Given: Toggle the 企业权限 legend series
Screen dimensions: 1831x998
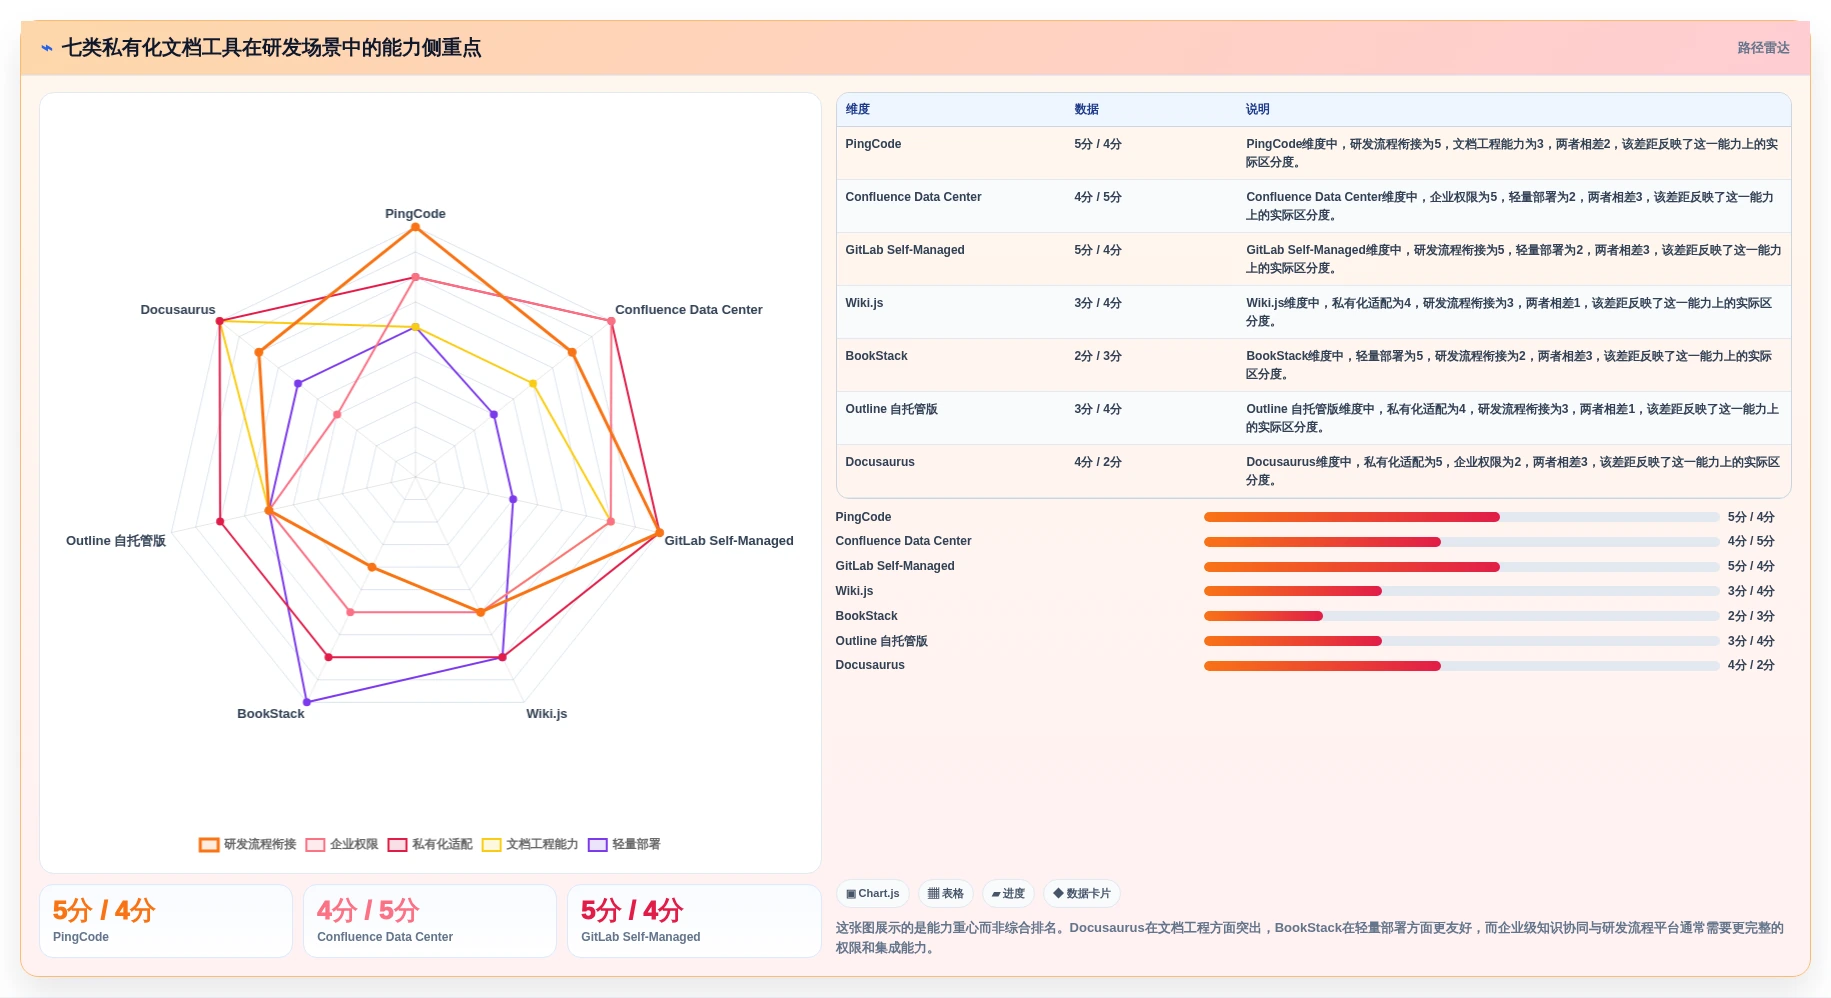Looking at the screenshot, I should pyautogui.click(x=342, y=844).
